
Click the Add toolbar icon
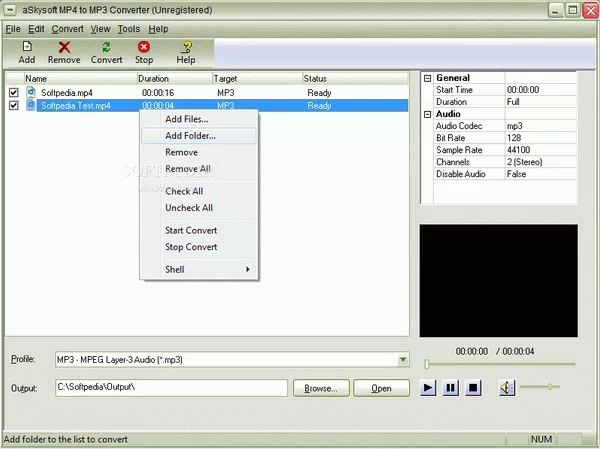27,47
